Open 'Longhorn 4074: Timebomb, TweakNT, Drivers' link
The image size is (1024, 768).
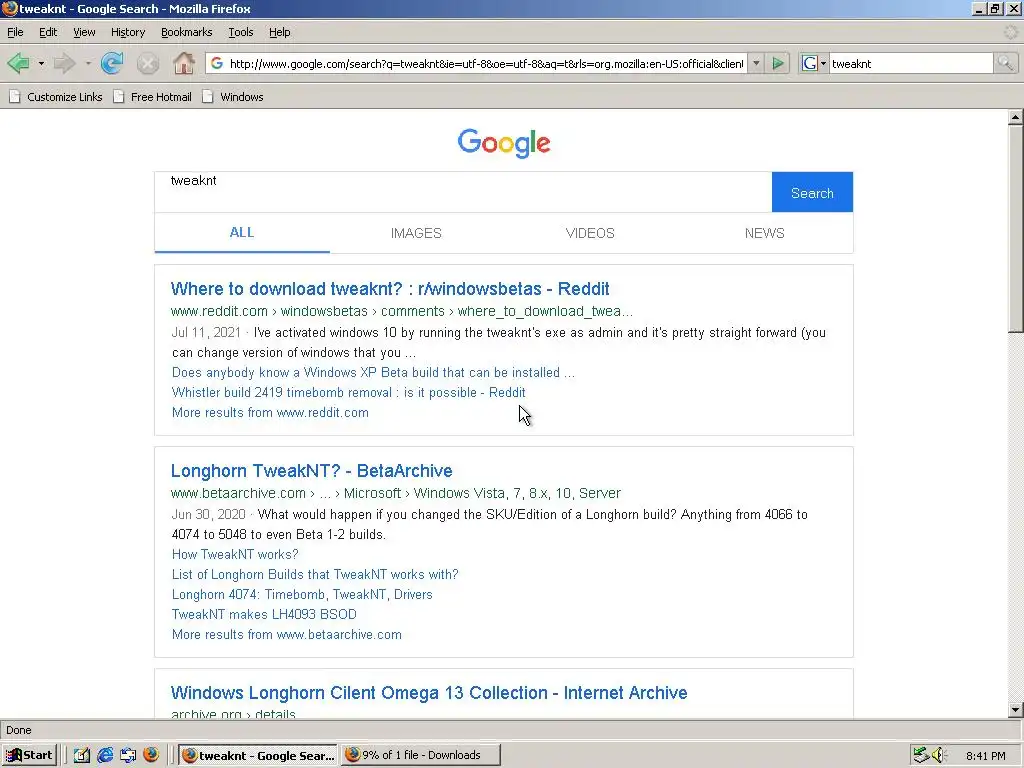tap(302, 594)
